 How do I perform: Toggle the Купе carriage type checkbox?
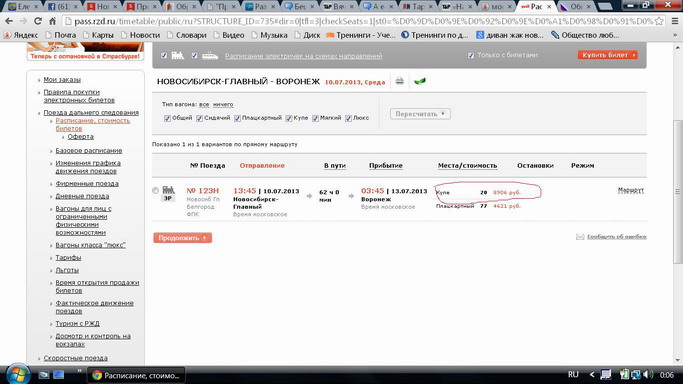pos(289,118)
